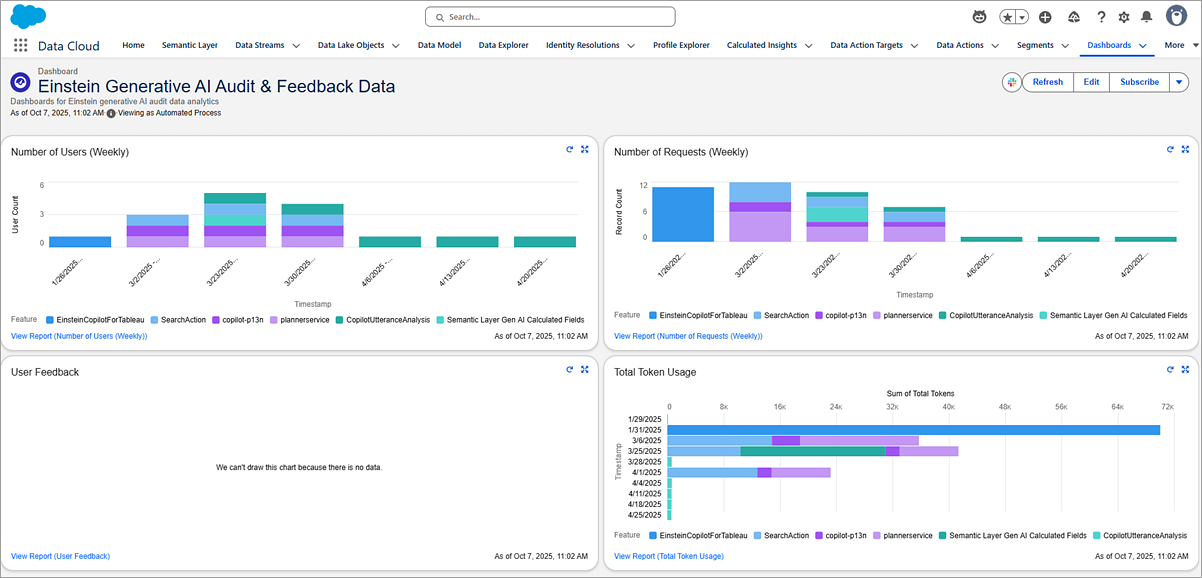
Task: Click the Setup gear icon
Action: click(1123, 15)
